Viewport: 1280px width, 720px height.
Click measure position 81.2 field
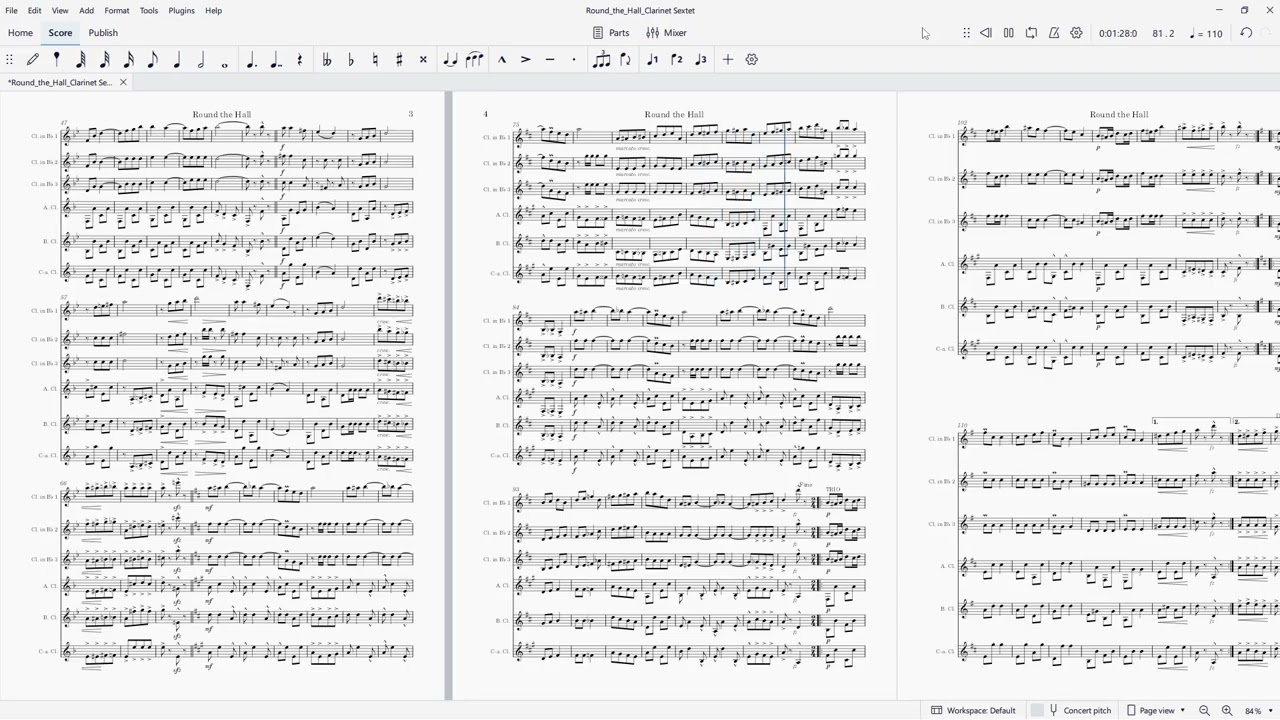pyautogui.click(x=1163, y=33)
